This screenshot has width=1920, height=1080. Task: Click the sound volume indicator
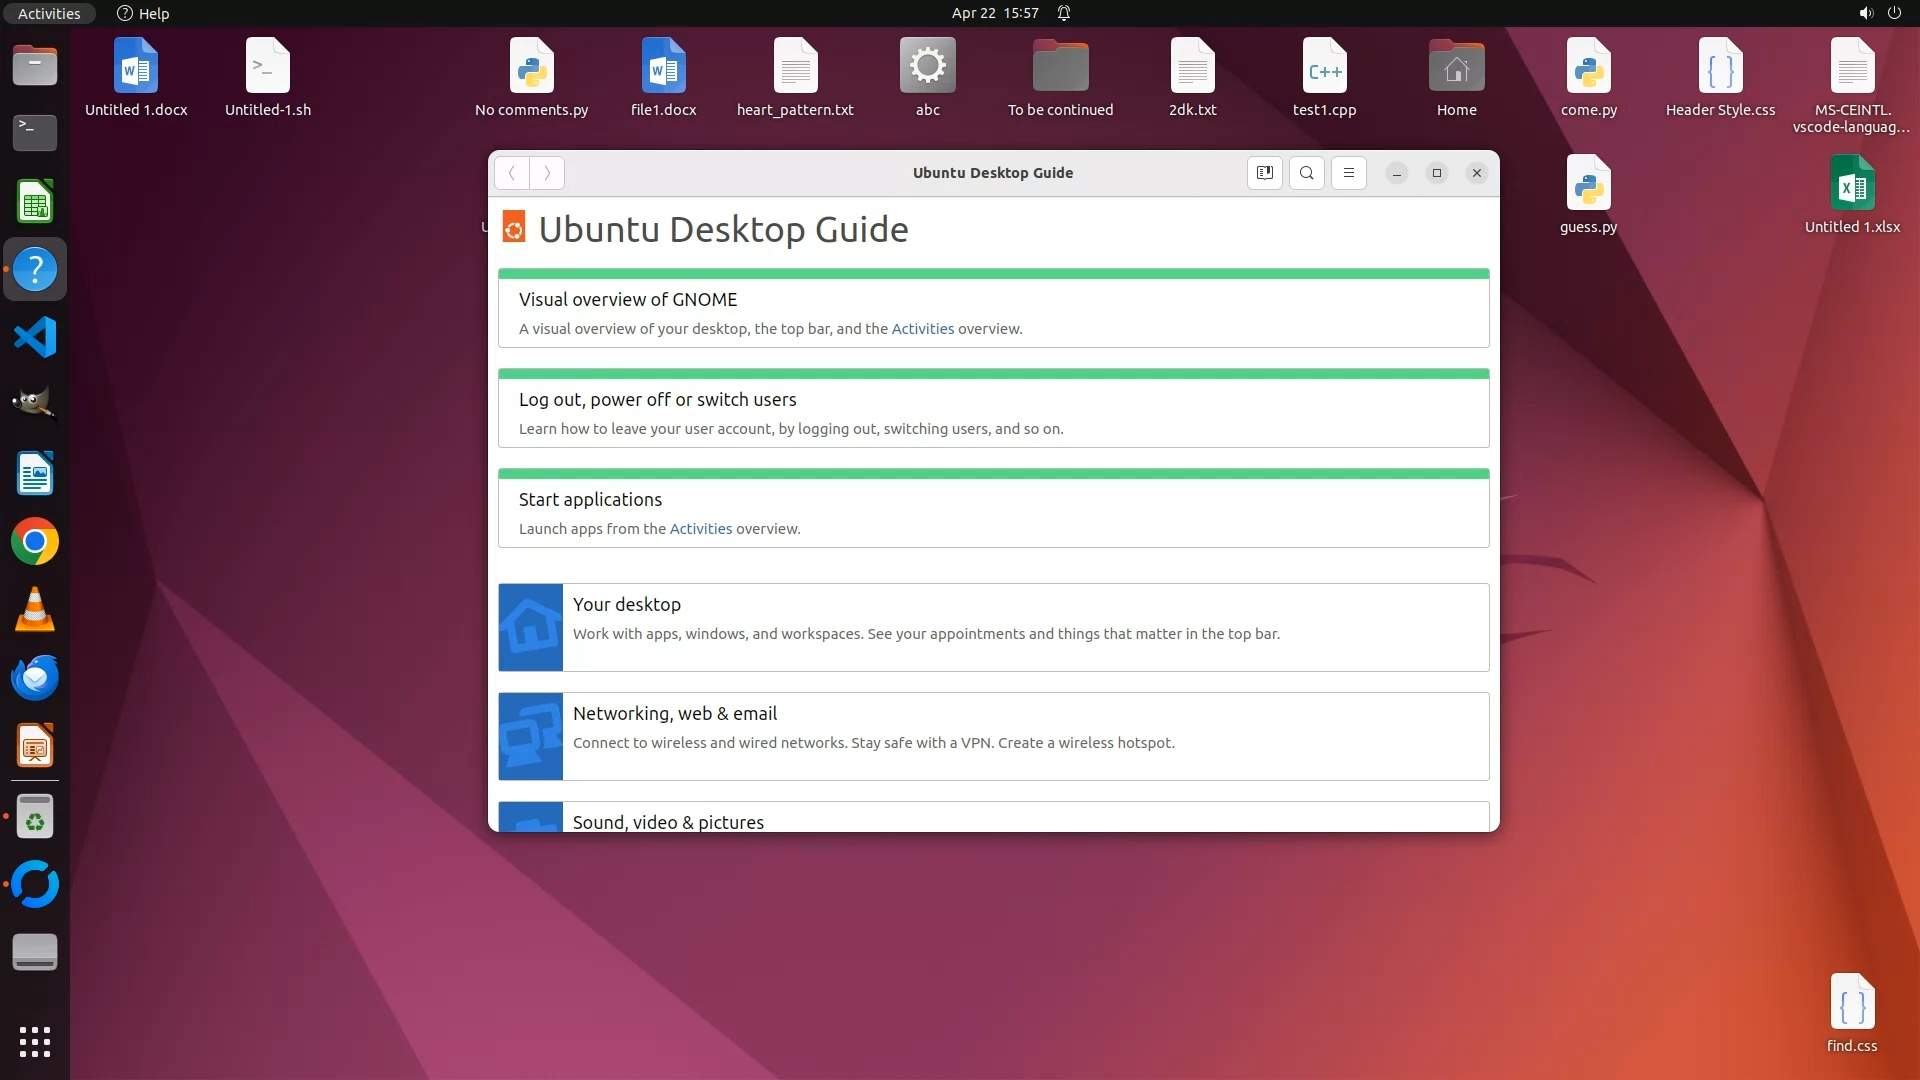[x=1865, y=13]
